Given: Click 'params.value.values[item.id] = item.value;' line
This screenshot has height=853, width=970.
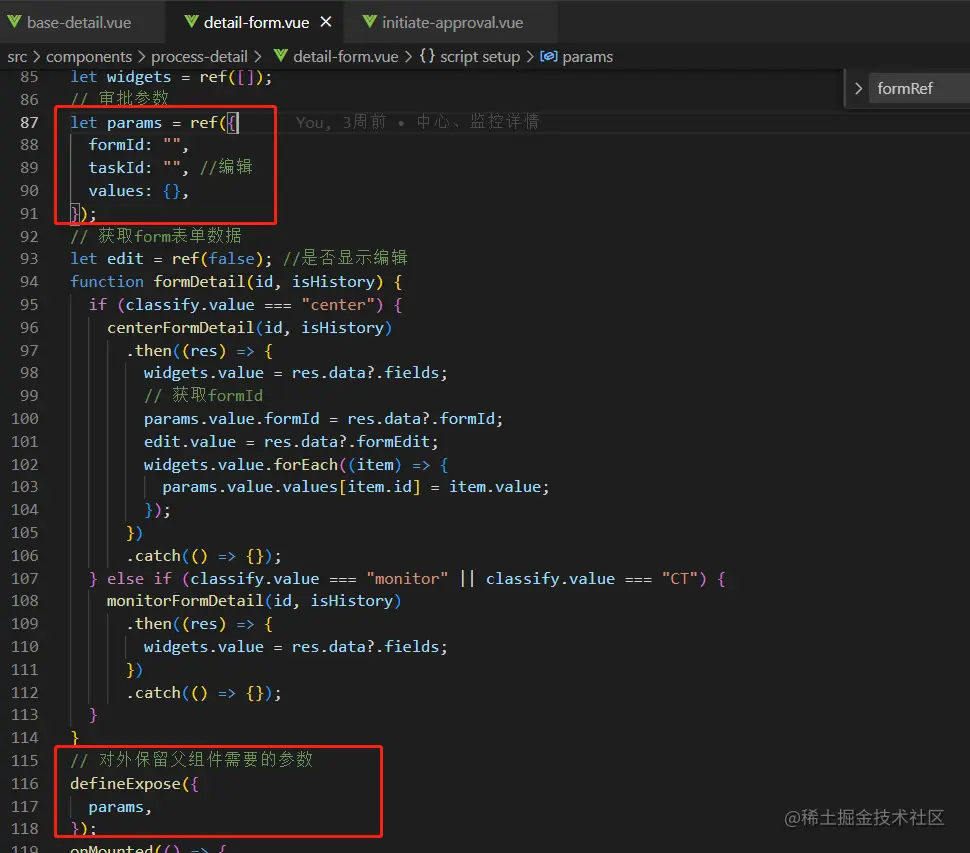Looking at the screenshot, I should [356, 487].
